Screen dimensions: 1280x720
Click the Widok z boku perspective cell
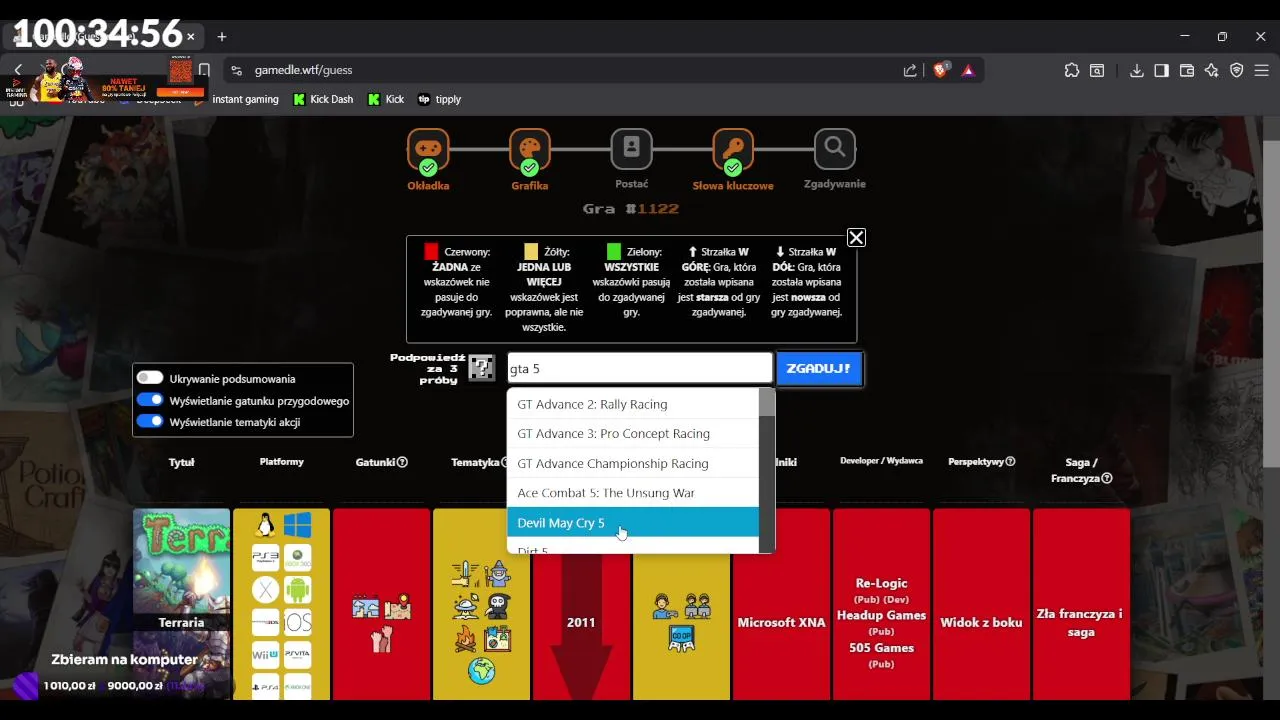(x=981, y=604)
